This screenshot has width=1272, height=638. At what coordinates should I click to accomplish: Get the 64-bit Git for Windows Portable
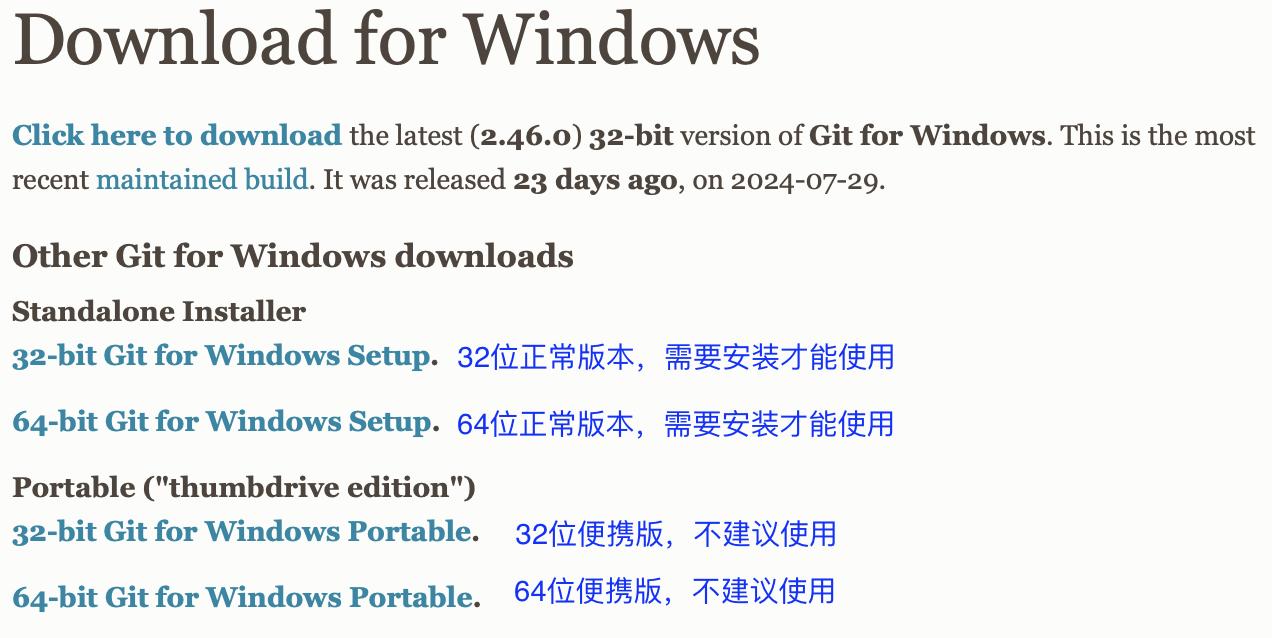tap(242, 598)
